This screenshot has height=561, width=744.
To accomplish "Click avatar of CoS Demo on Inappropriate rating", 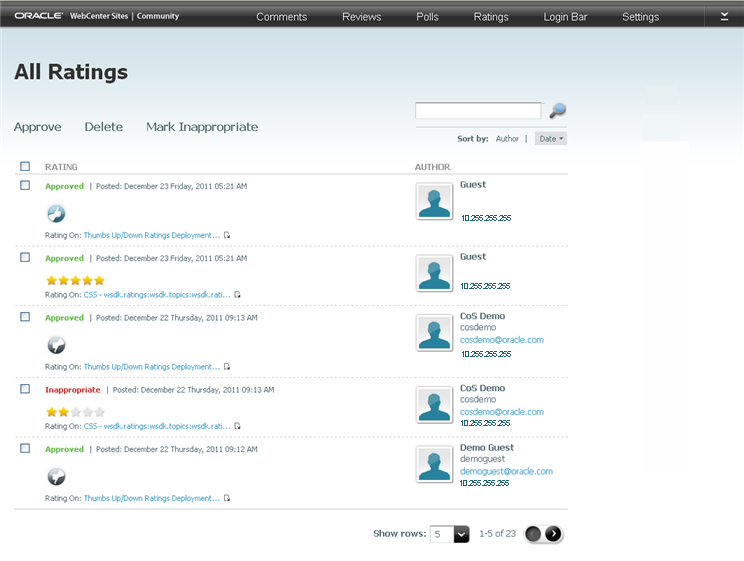I will tap(434, 405).
